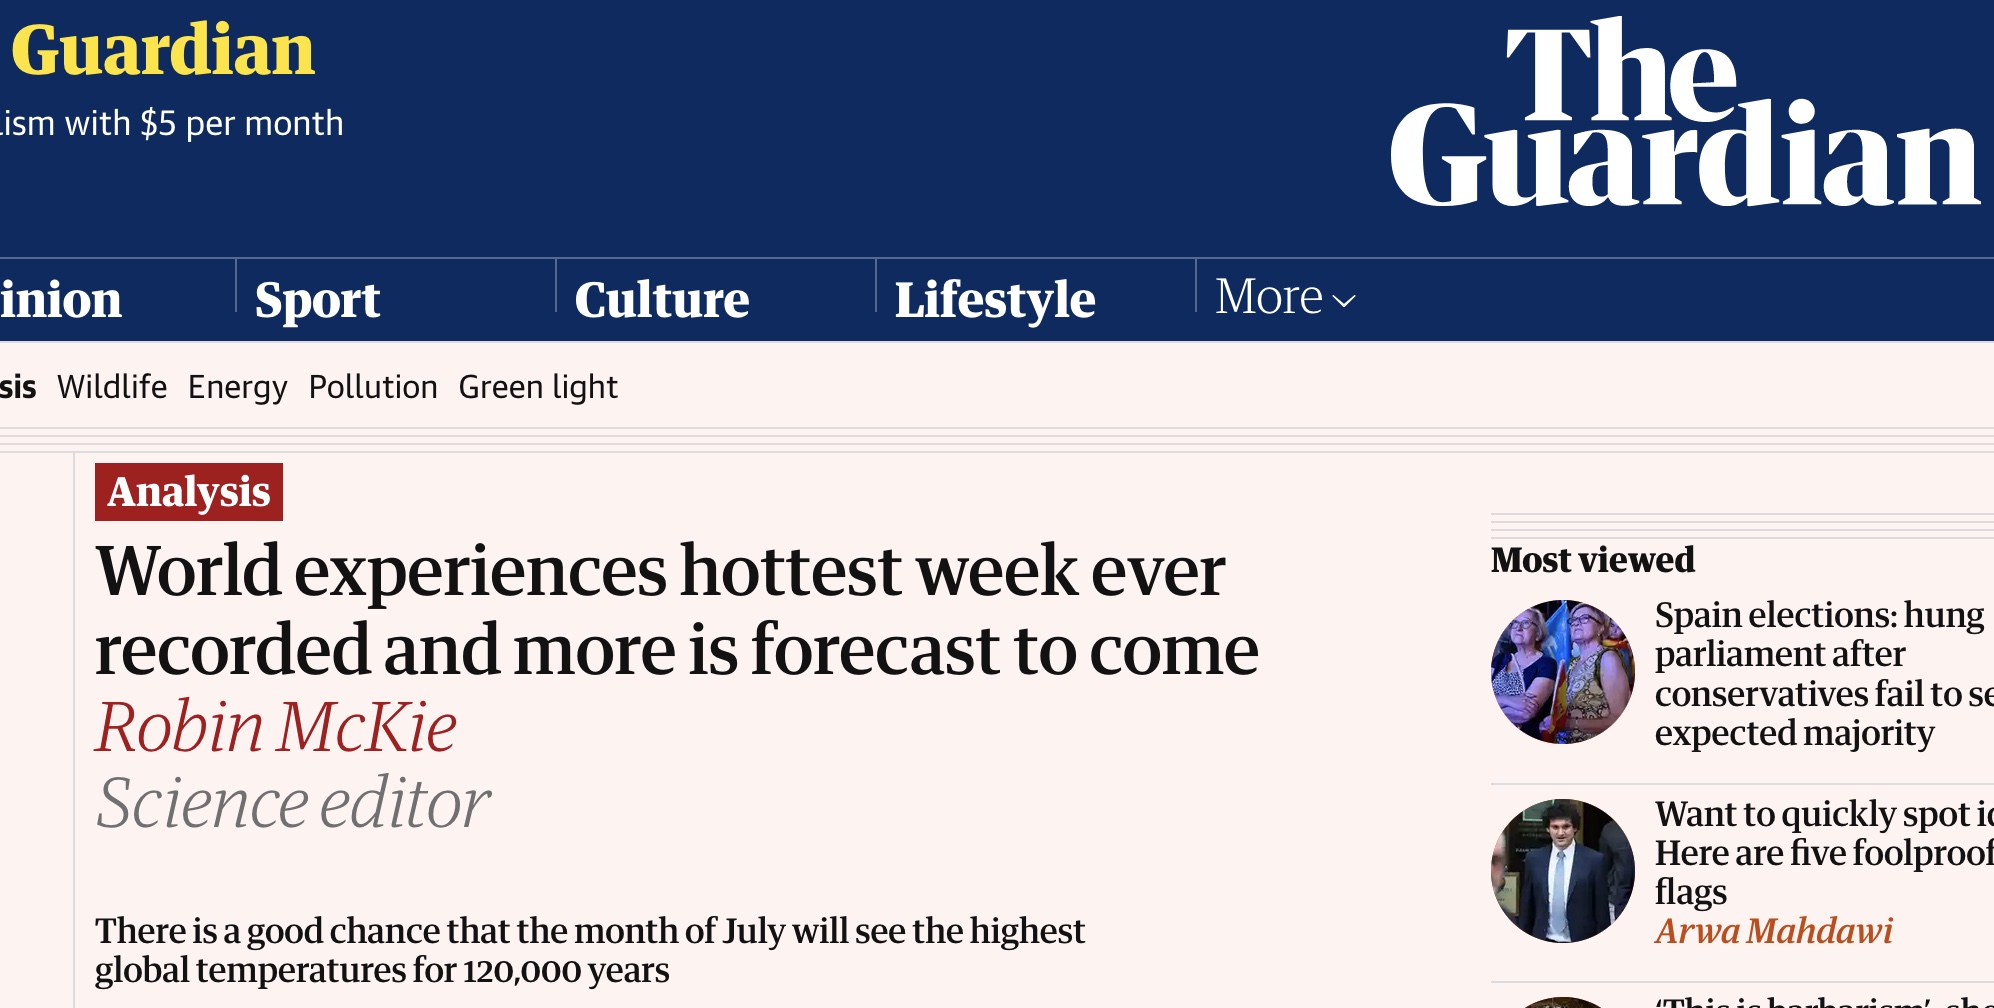Open the Culture section

tap(661, 300)
